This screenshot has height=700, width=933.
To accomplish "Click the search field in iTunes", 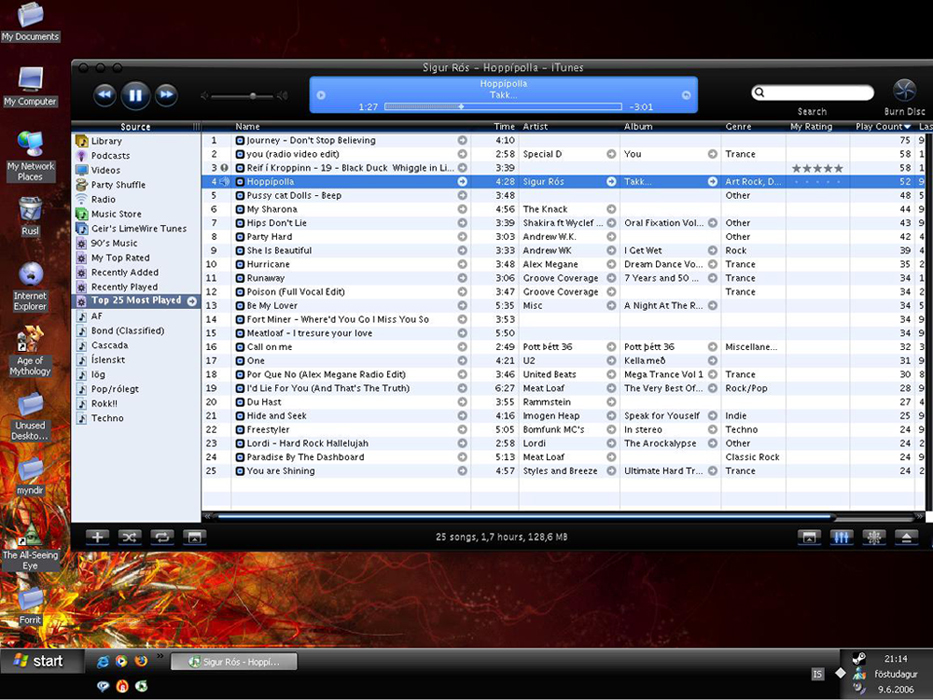I will pyautogui.click(x=812, y=93).
